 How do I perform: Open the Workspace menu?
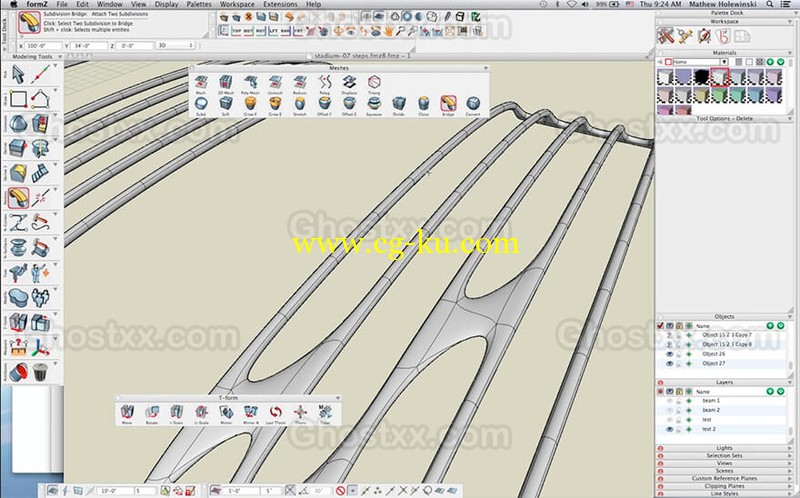coord(237,4)
